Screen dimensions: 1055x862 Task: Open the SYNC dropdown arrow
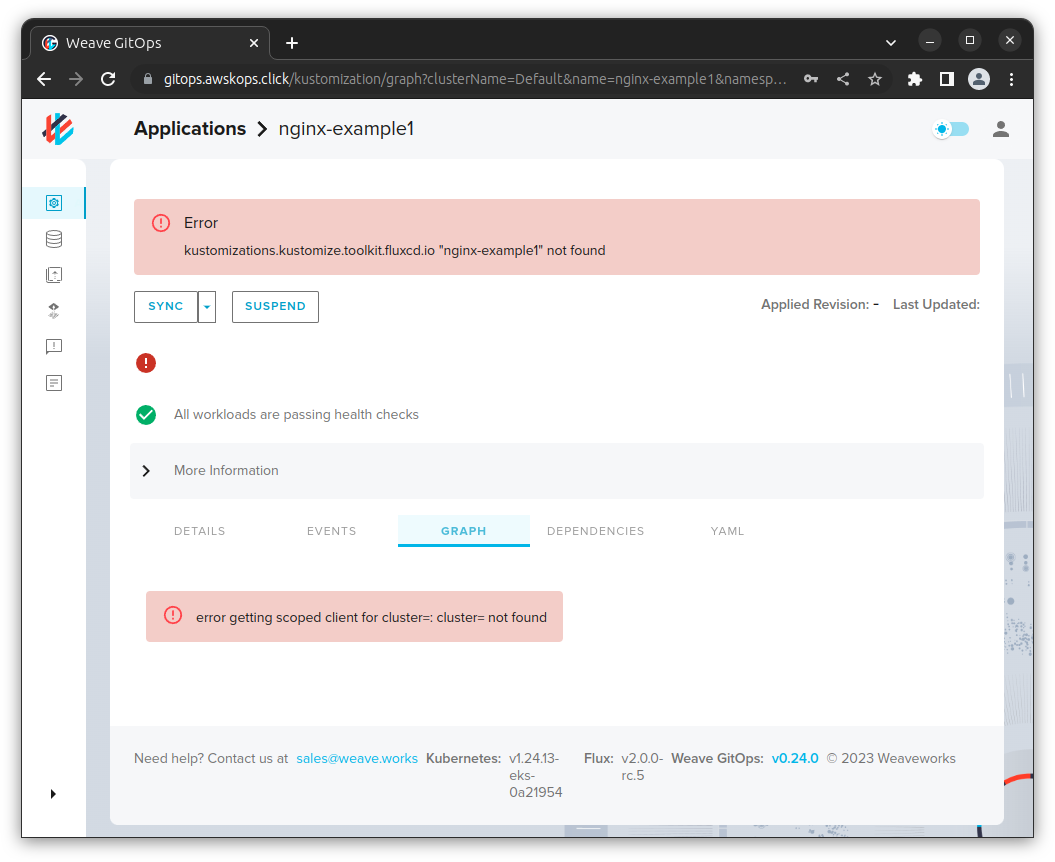pyautogui.click(x=207, y=307)
